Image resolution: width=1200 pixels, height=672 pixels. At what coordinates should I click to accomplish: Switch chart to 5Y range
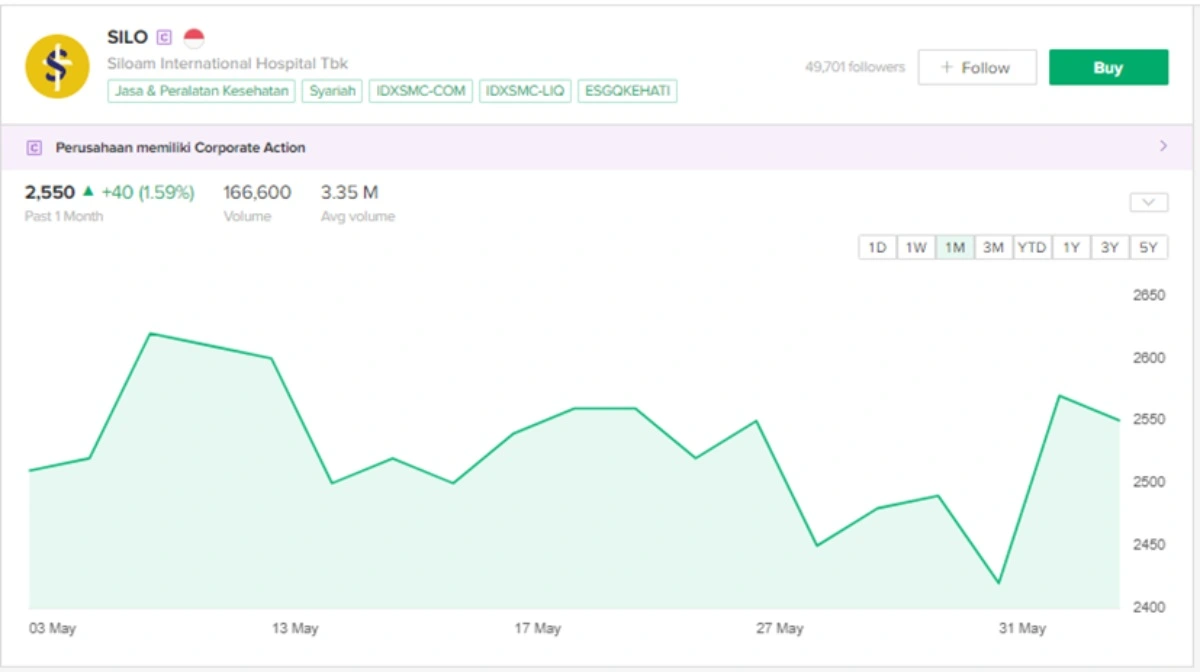coord(1149,247)
